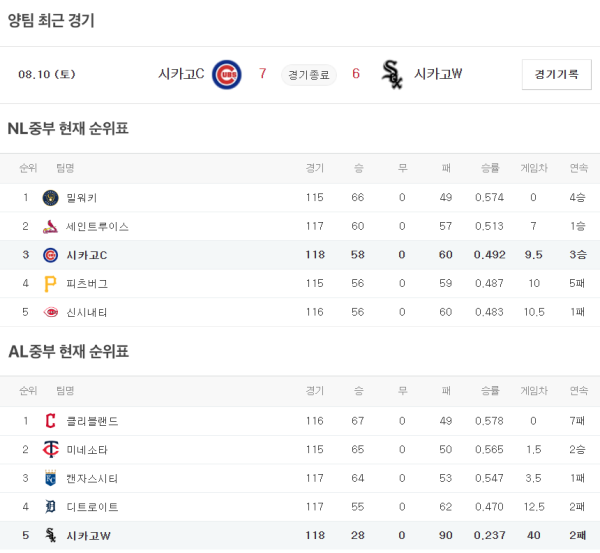
Task: Click the Detroit Tigers team logo
Action: [51, 507]
